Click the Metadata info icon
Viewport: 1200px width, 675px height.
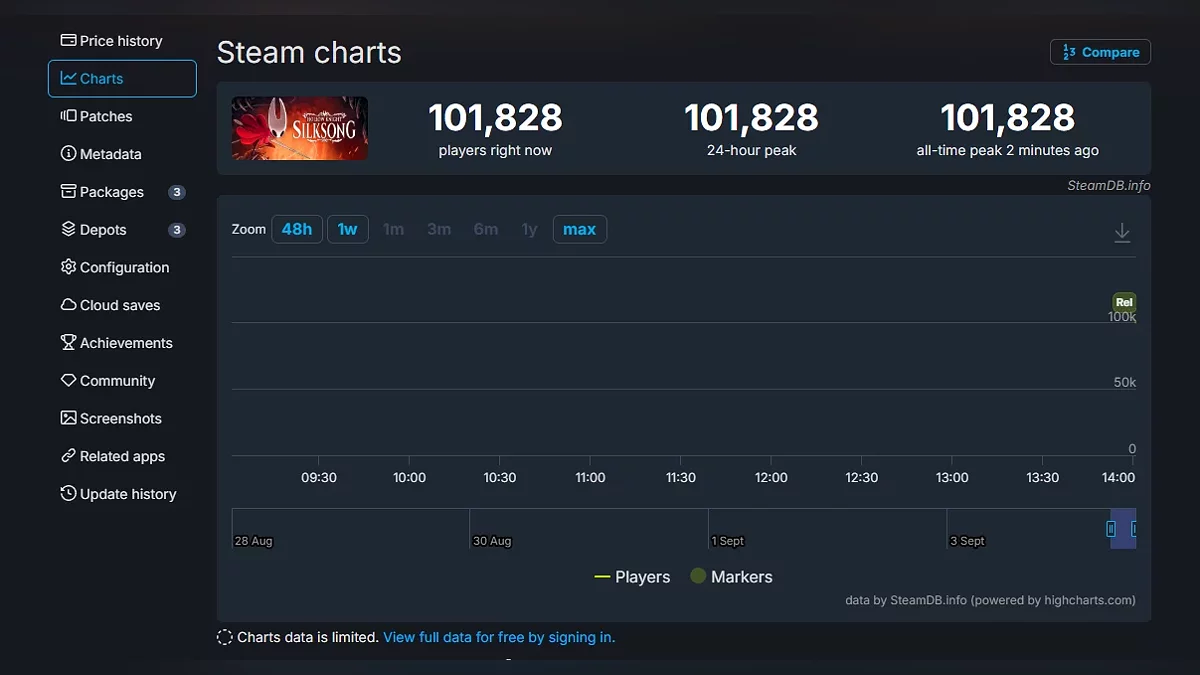point(68,154)
